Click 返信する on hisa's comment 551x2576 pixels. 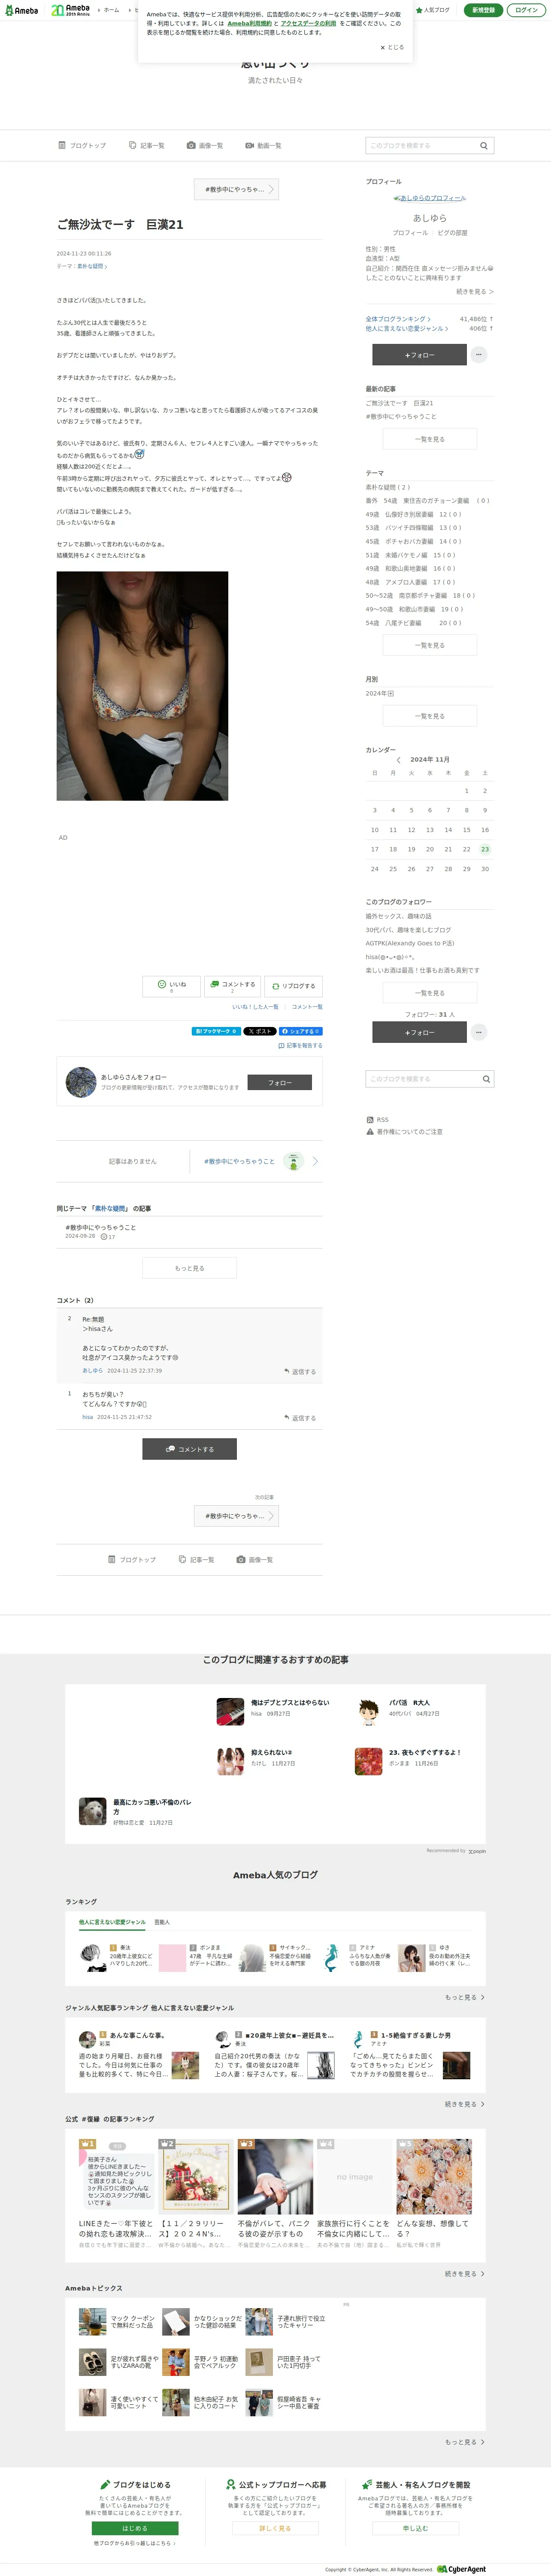[x=300, y=1418]
